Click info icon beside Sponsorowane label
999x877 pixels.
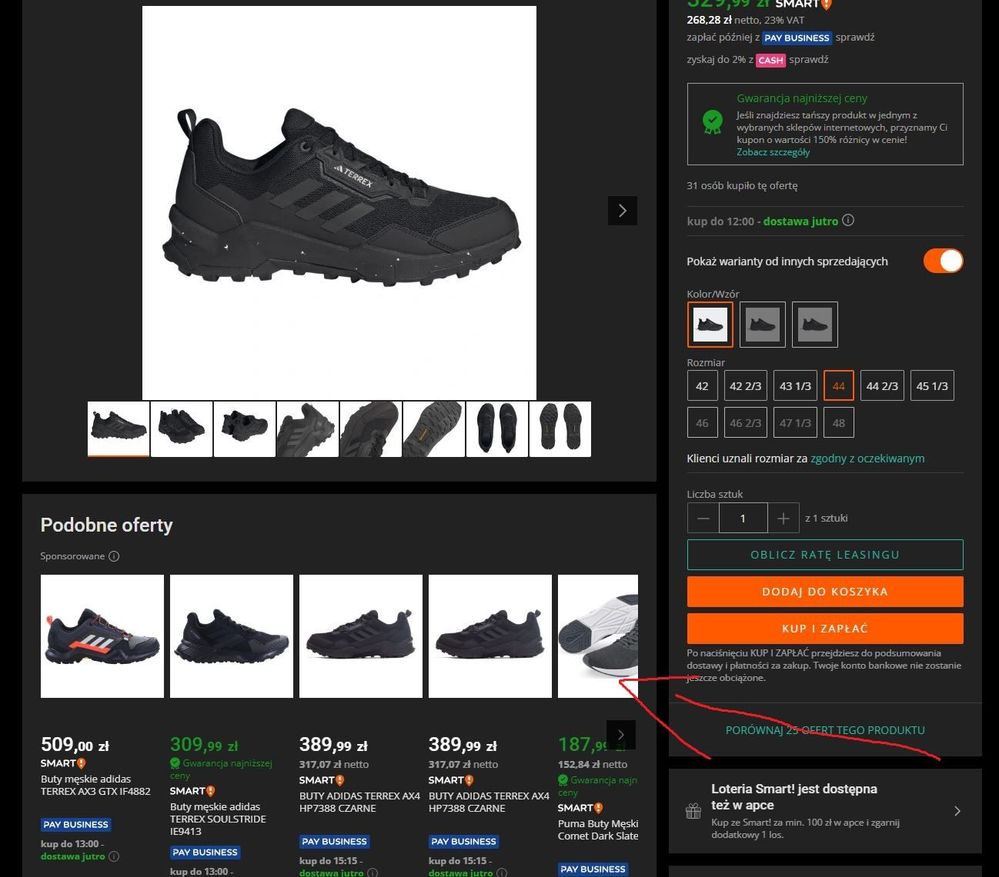(x=114, y=556)
